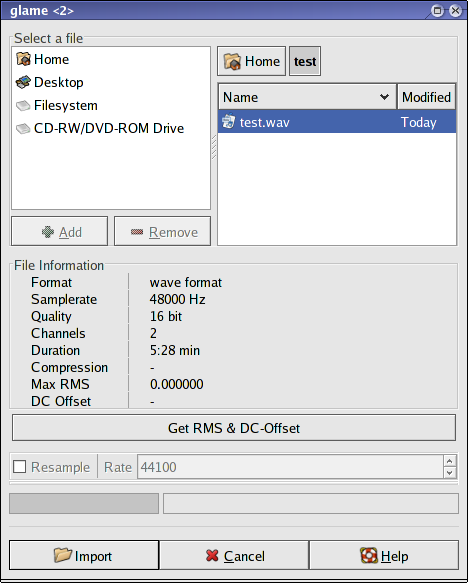
Task: Click the 'wave format' value
Action: [x=185, y=283]
